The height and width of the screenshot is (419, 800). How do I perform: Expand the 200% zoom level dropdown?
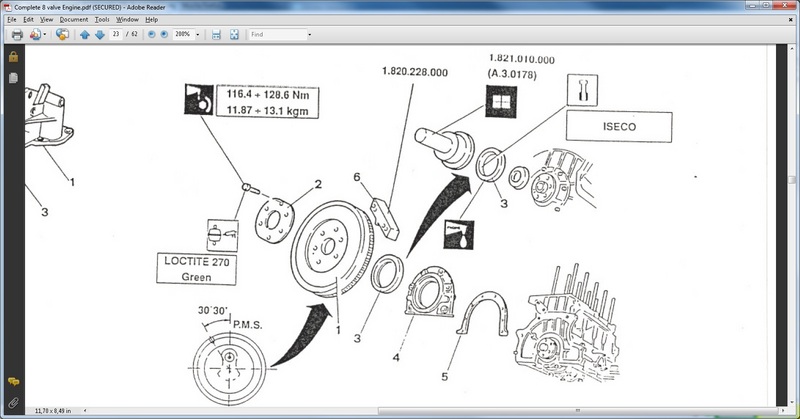click(199, 34)
